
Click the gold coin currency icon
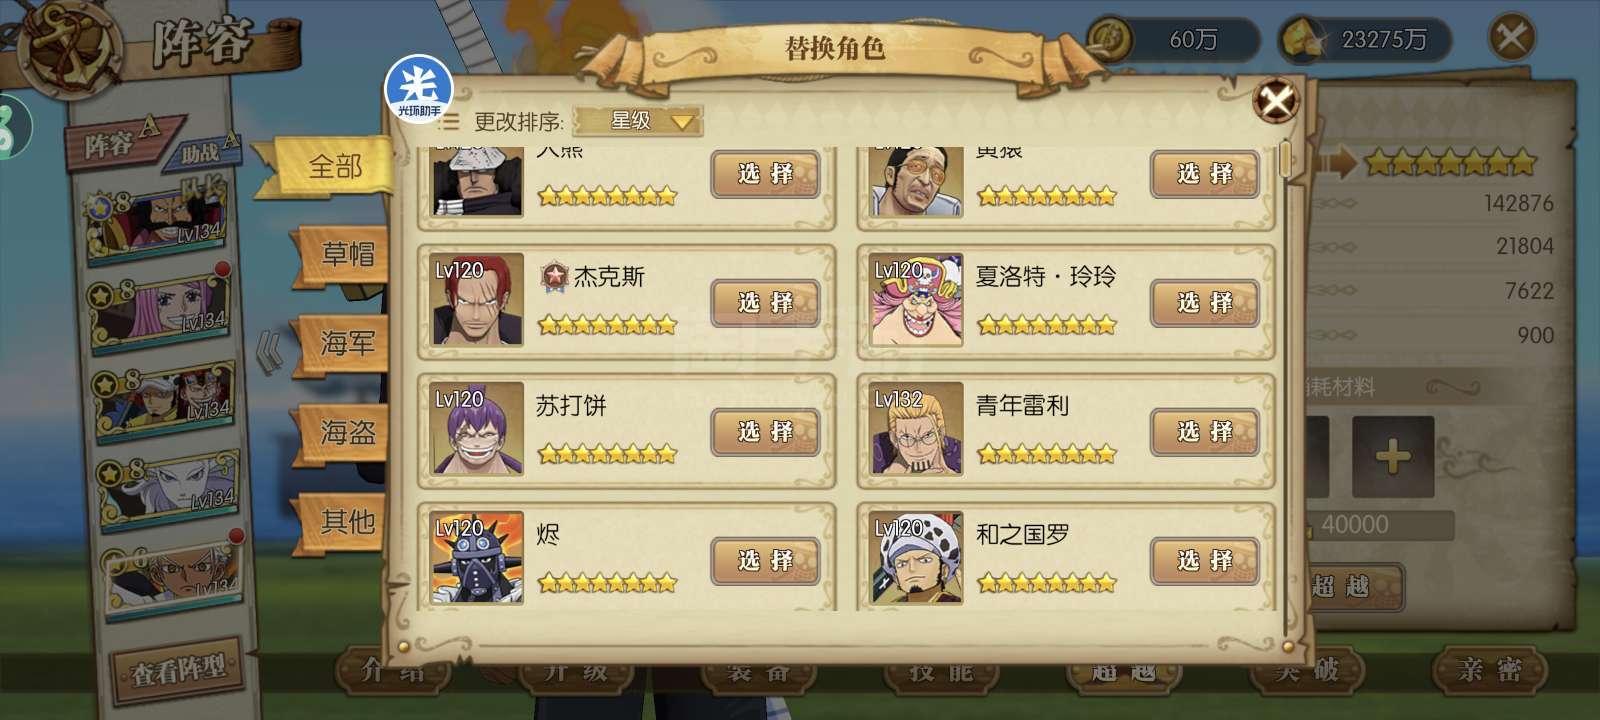click(1108, 38)
